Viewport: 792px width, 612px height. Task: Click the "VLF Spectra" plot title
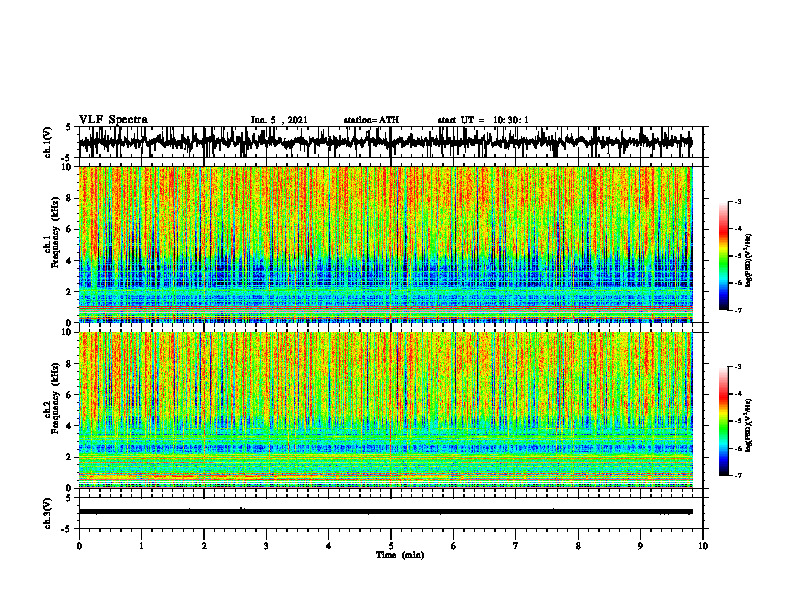pos(113,120)
